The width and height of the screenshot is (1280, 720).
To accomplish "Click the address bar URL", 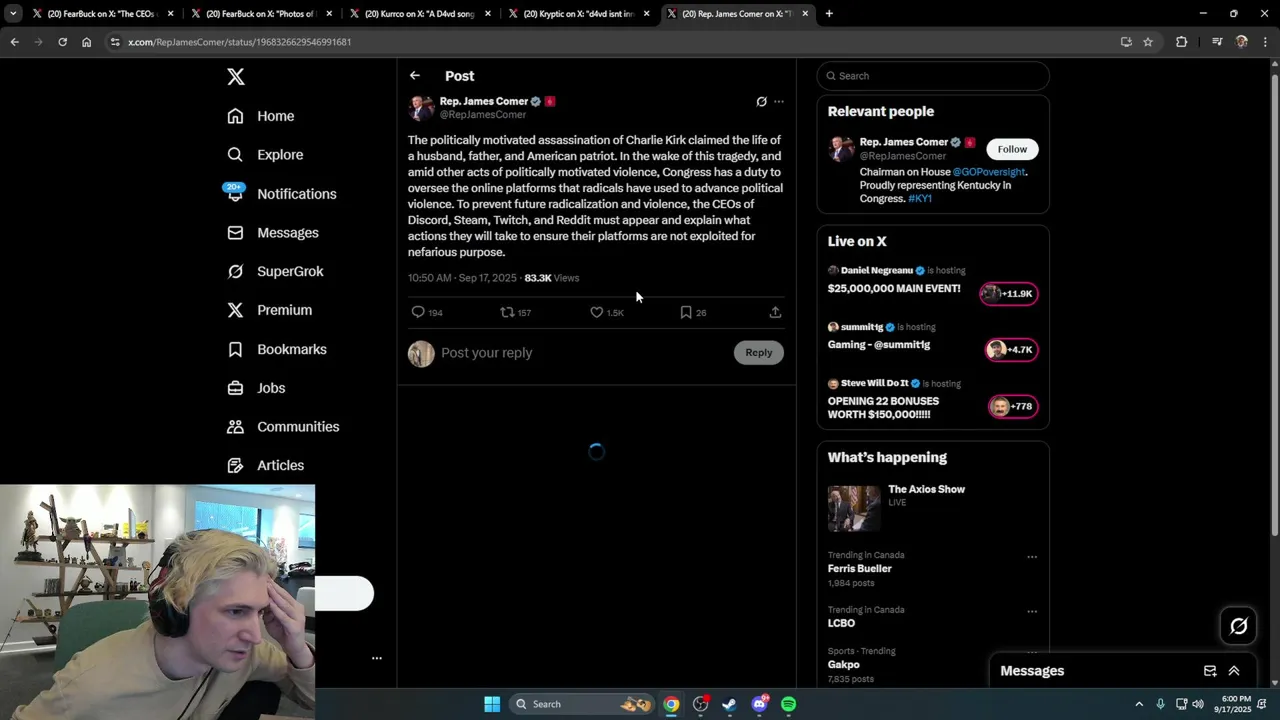I will 240,42.
